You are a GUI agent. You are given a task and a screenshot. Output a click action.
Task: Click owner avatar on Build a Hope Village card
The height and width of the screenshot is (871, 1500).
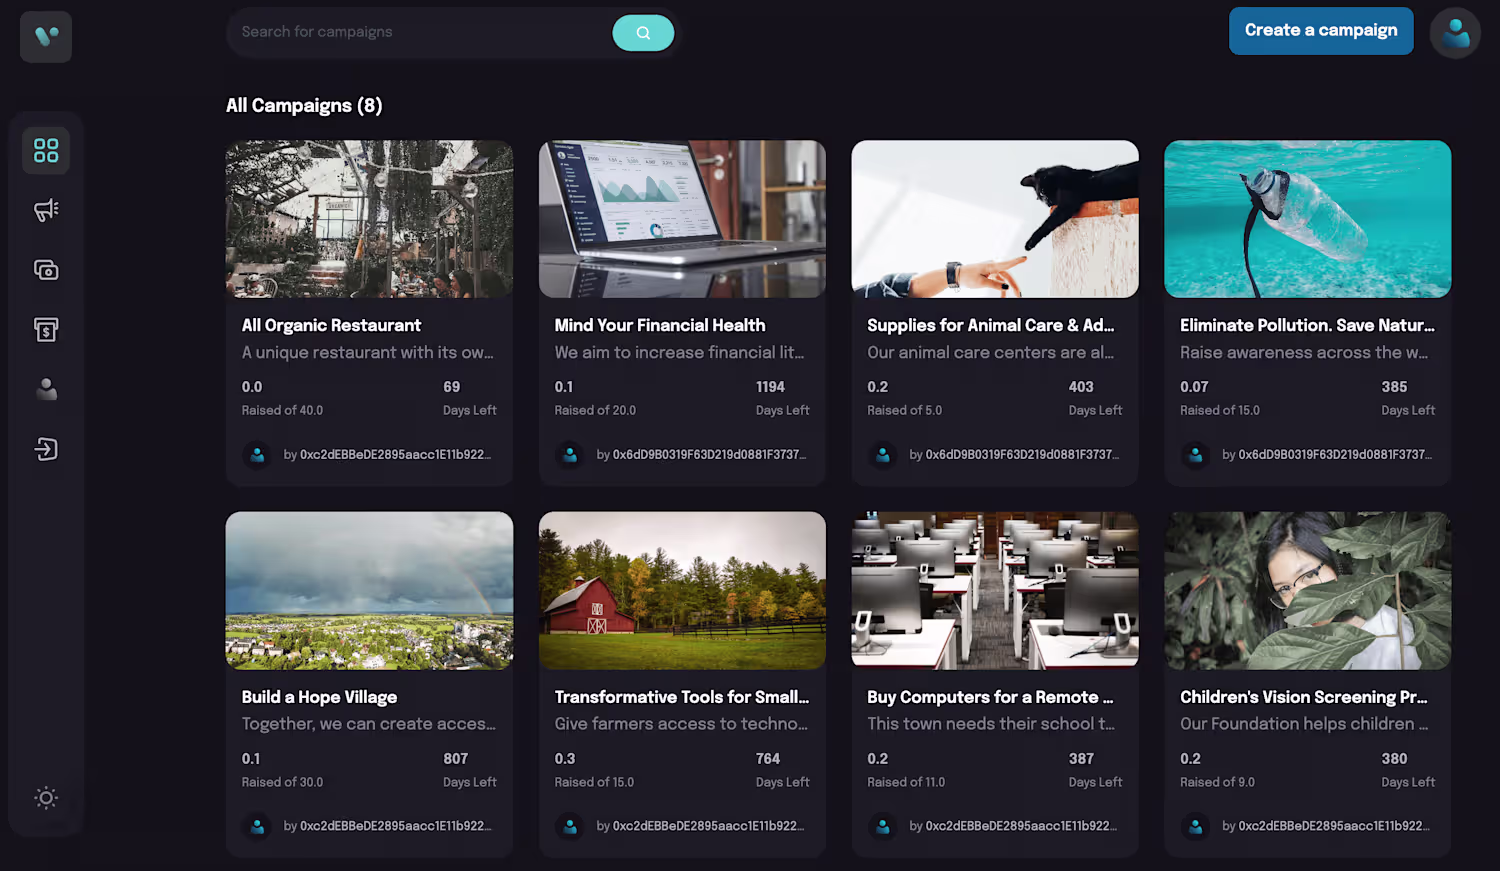[257, 827]
